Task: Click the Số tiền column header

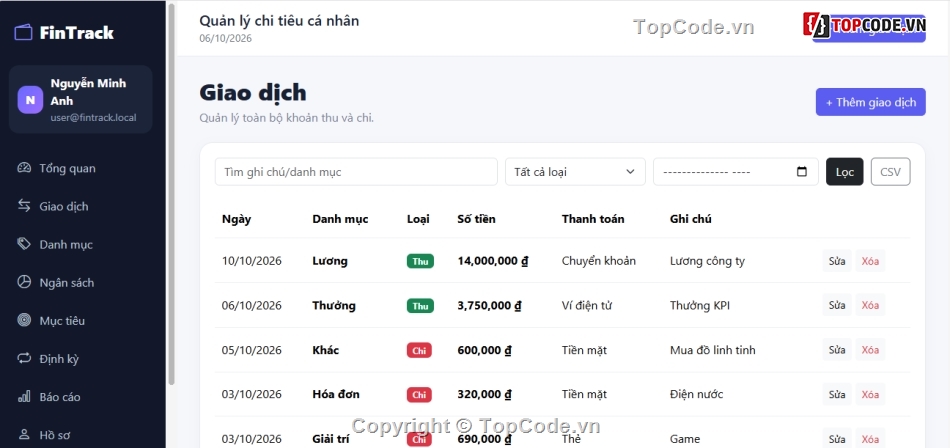Action: click(x=476, y=219)
